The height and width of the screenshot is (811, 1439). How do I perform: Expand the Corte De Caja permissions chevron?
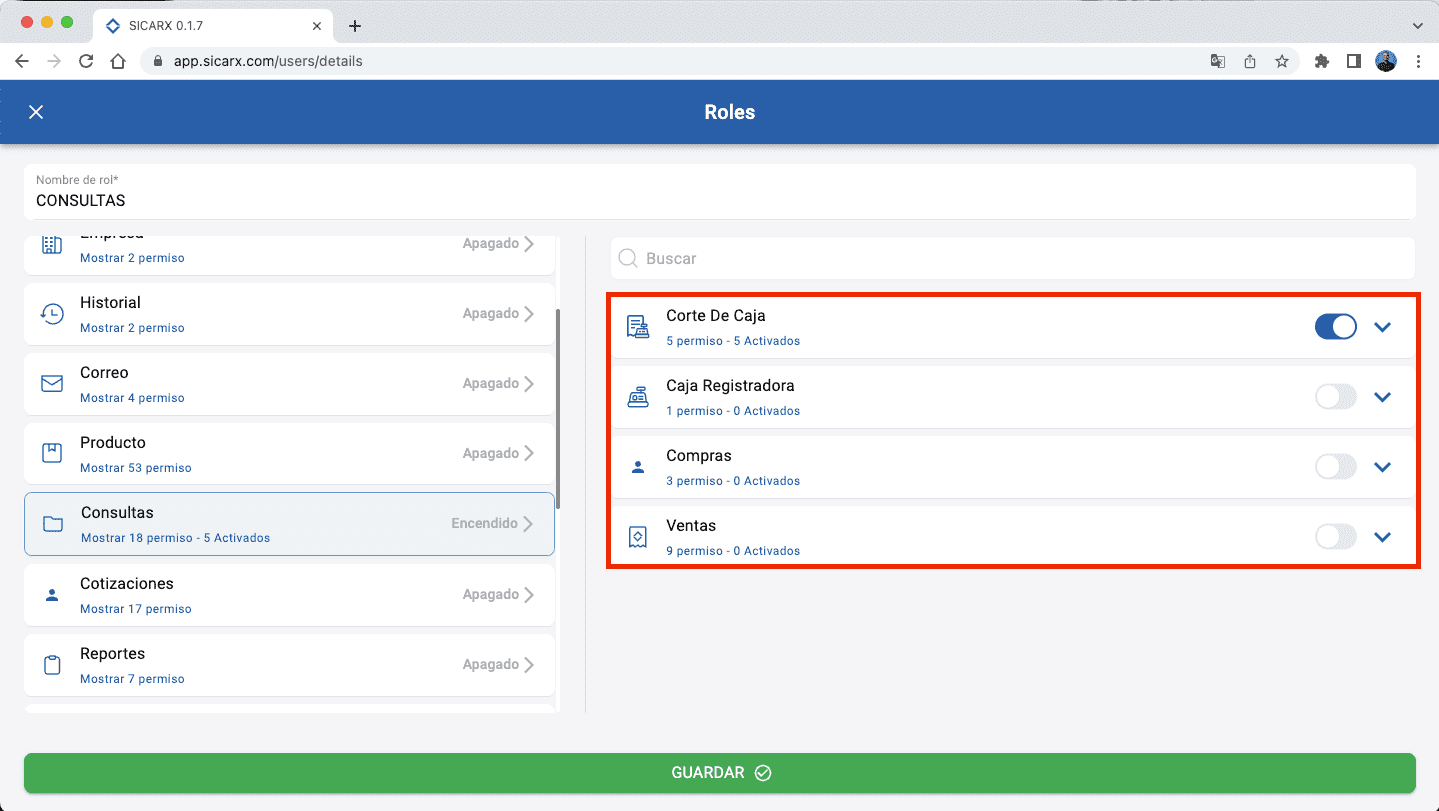pos(1382,327)
